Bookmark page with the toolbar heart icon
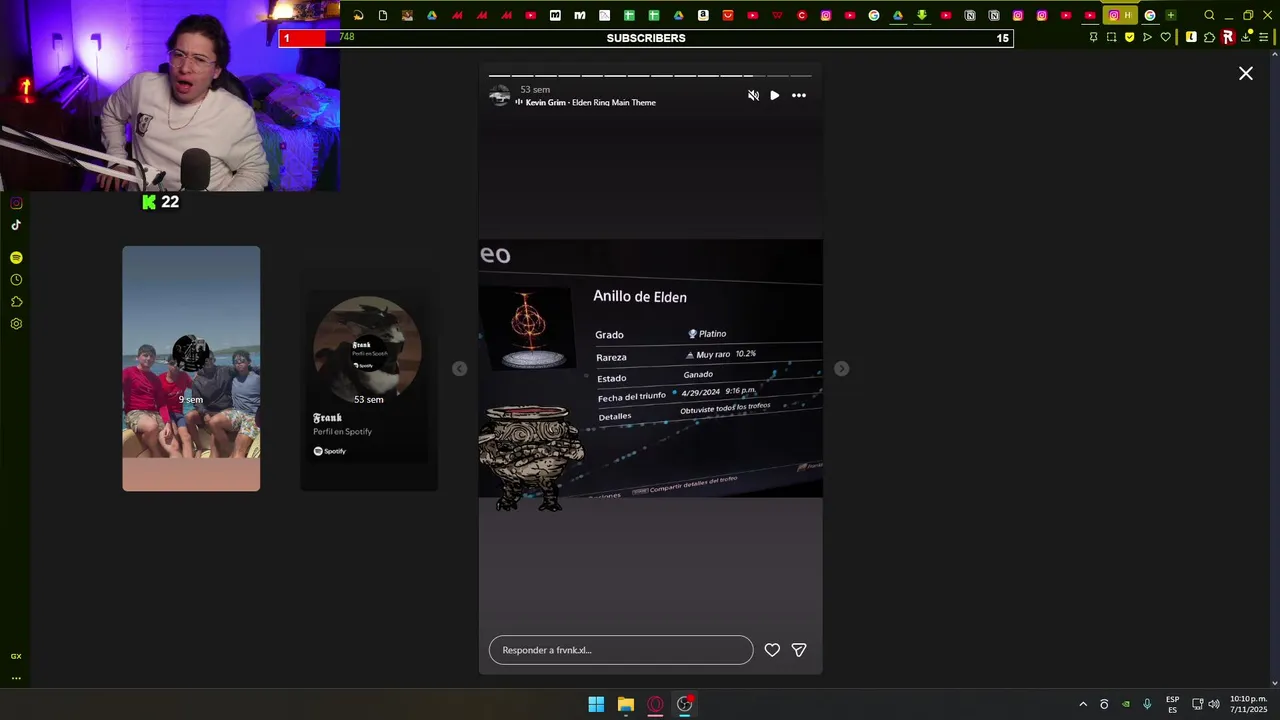 [x=1166, y=37]
